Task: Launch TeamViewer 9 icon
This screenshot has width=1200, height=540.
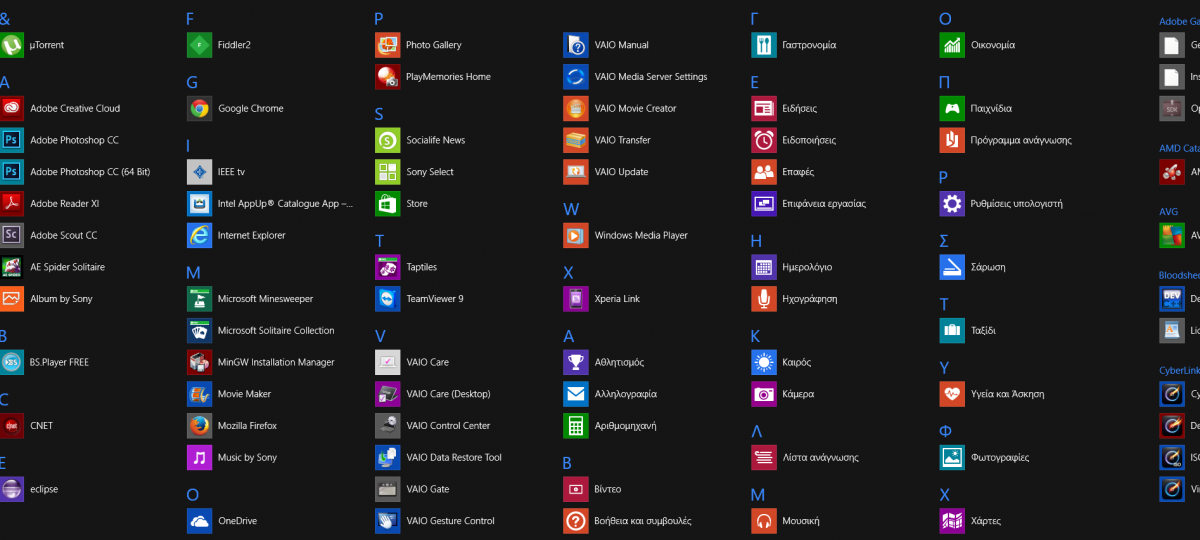Action: pyautogui.click(x=388, y=299)
